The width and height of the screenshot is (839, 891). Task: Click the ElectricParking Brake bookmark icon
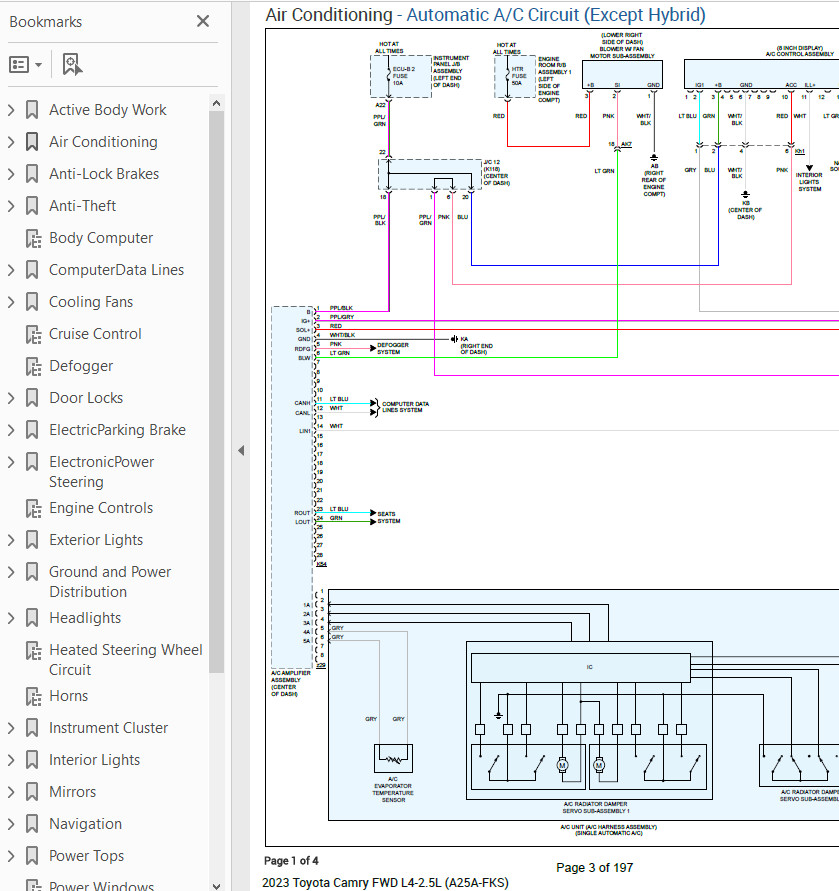[32, 430]
